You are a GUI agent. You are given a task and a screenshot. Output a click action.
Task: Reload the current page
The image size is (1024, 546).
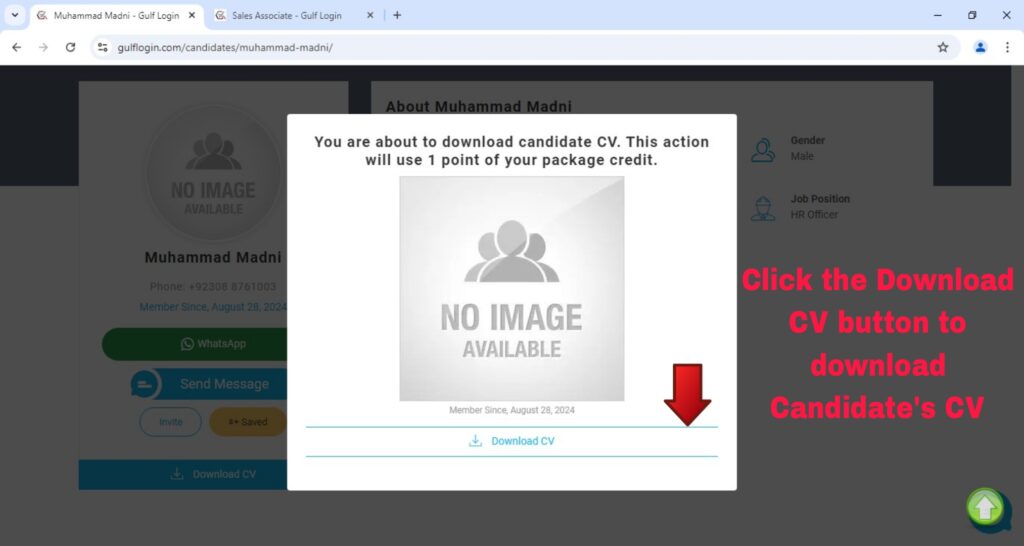point(70,47)
